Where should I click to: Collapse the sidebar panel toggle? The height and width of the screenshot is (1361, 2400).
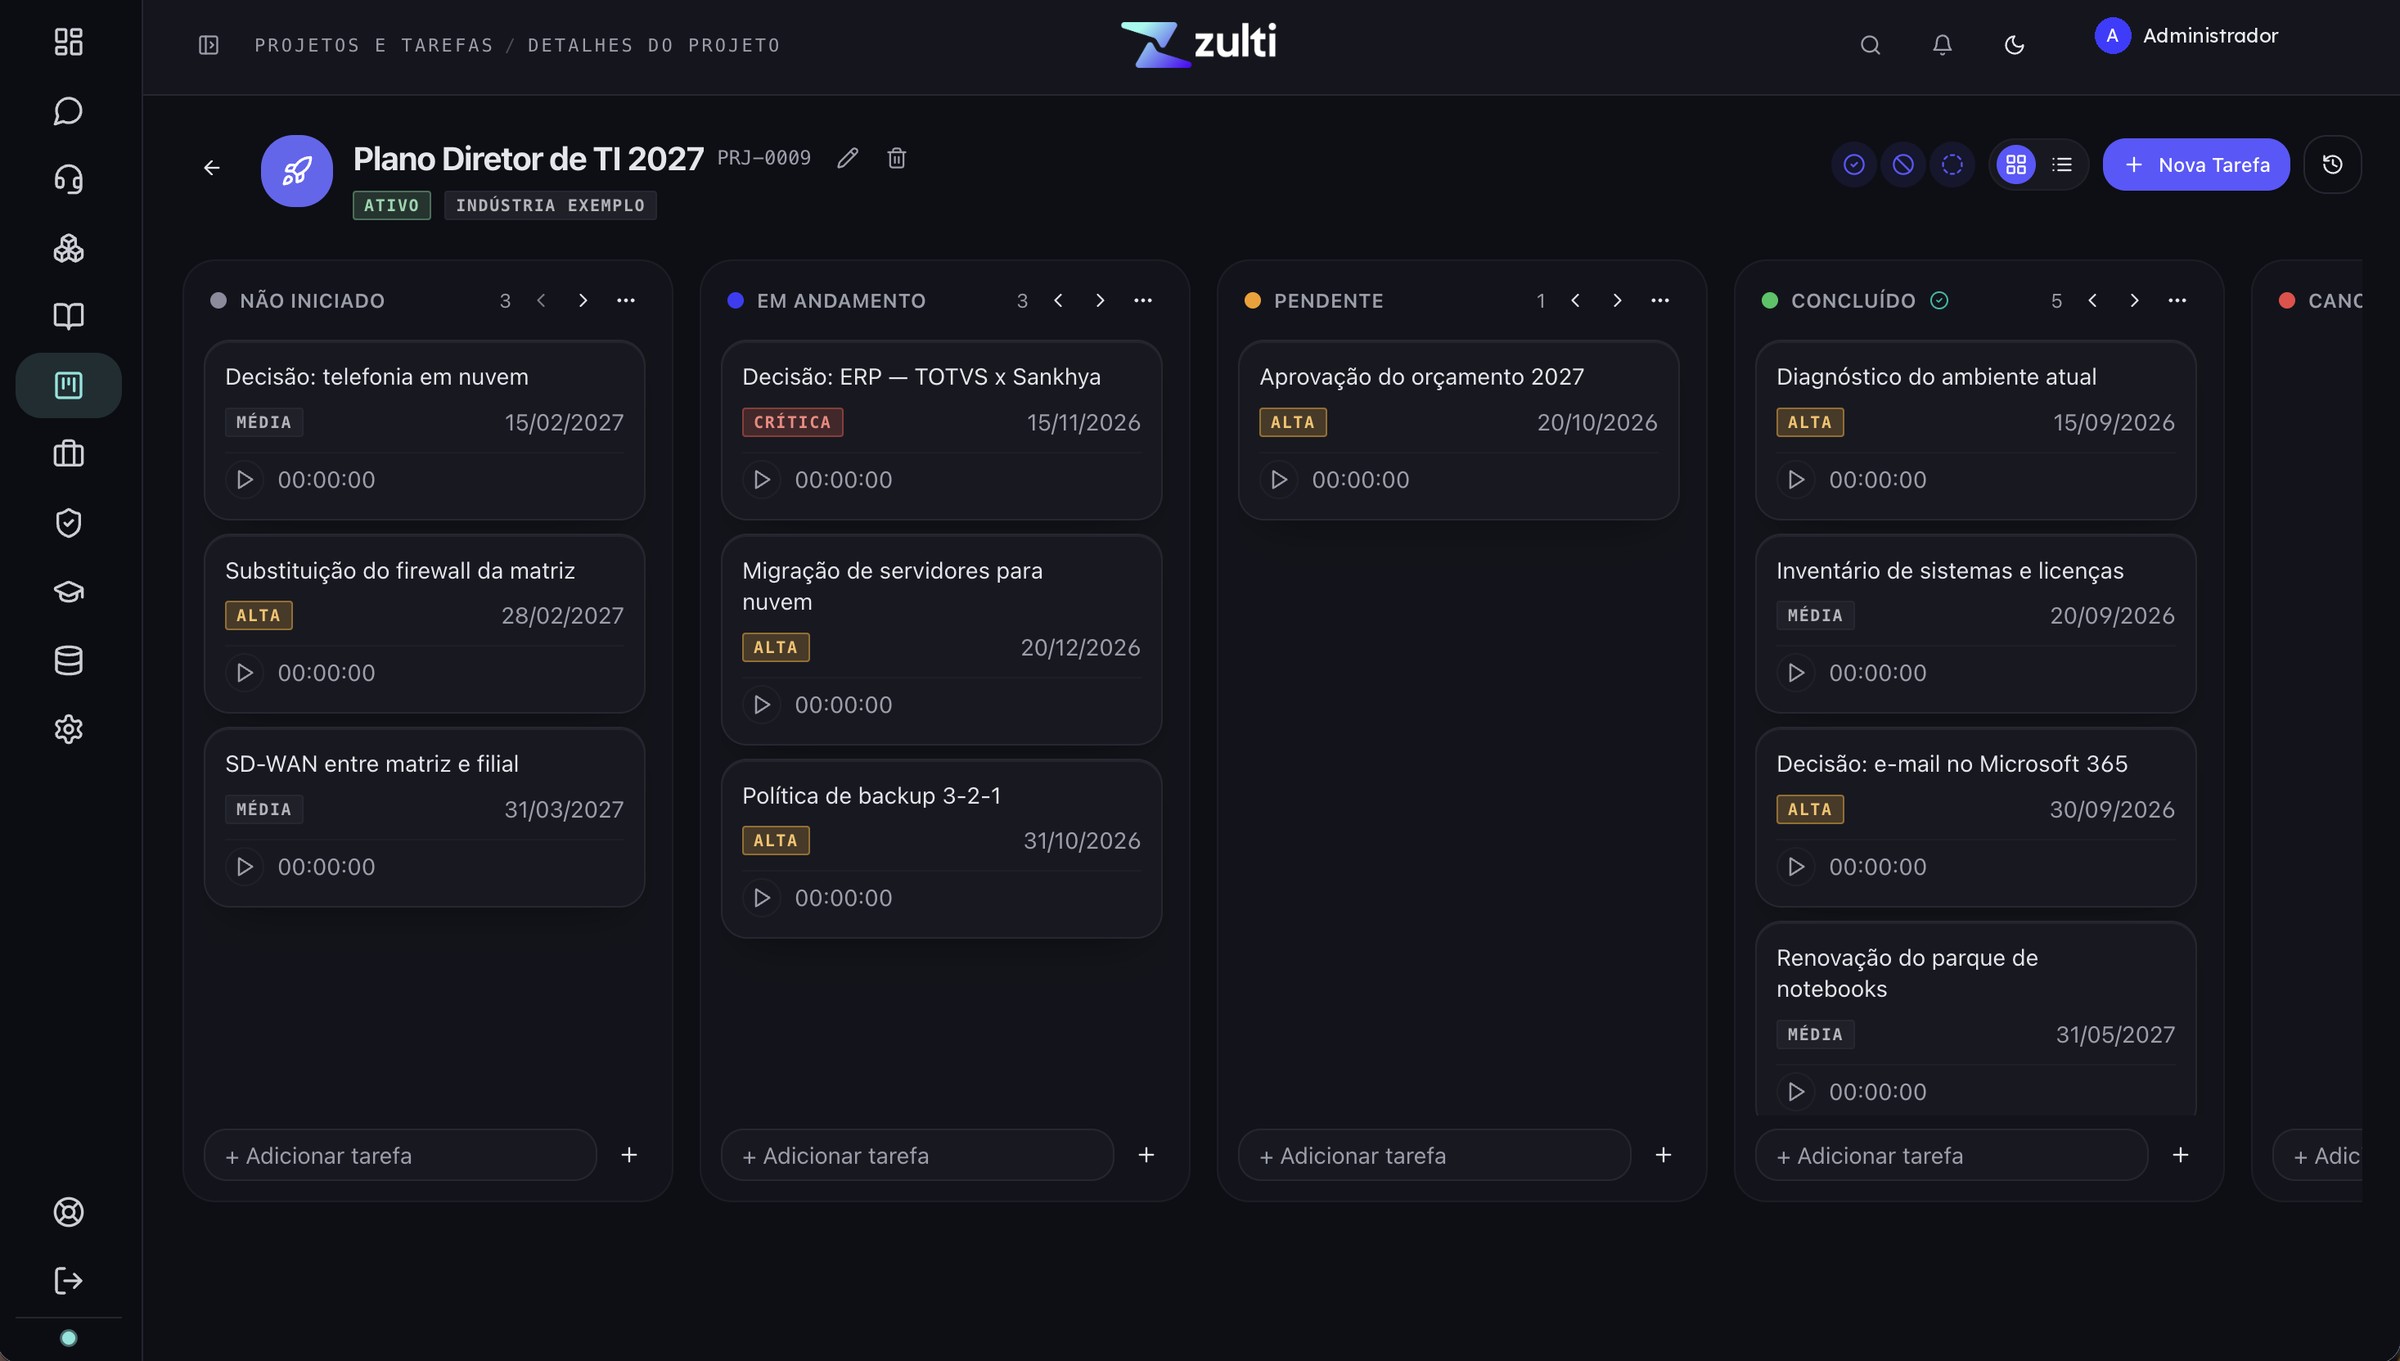(x=209, y=45)
